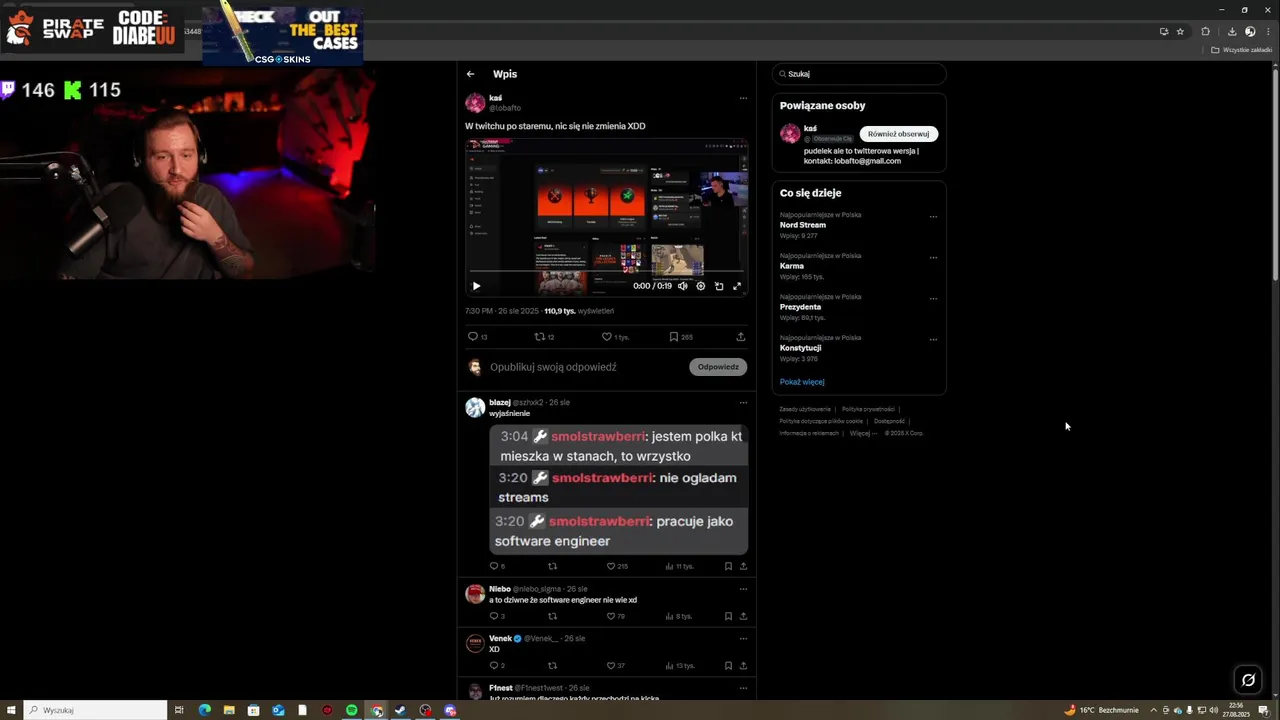Click the Szukaj search field

point(859,74)
